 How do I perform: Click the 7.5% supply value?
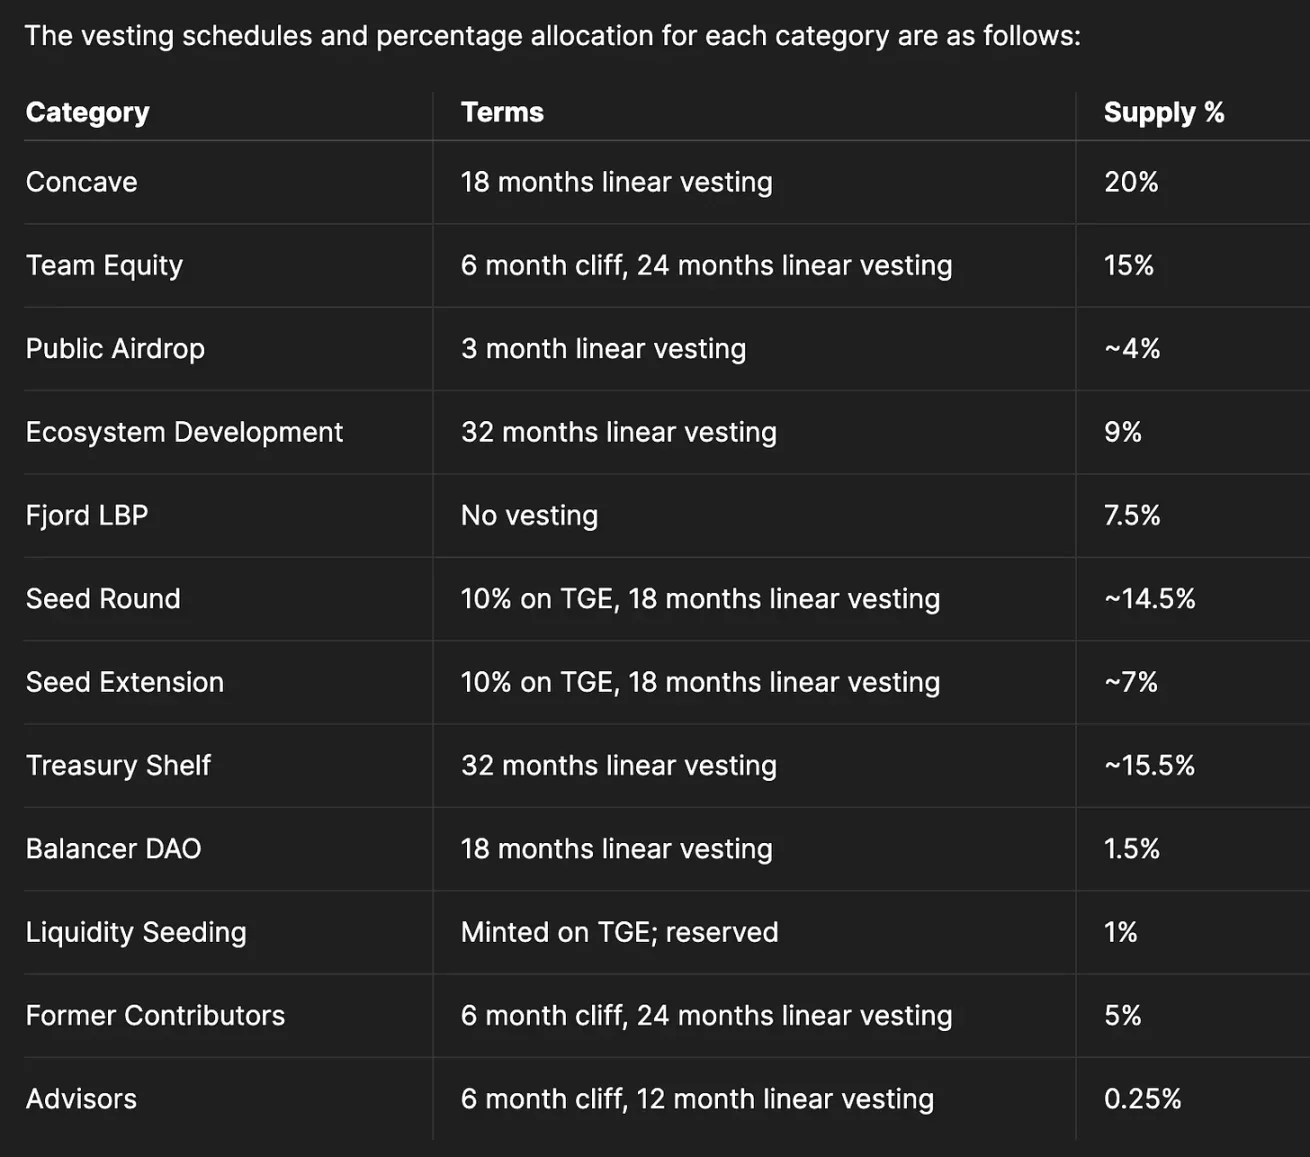pos(1132,515)
